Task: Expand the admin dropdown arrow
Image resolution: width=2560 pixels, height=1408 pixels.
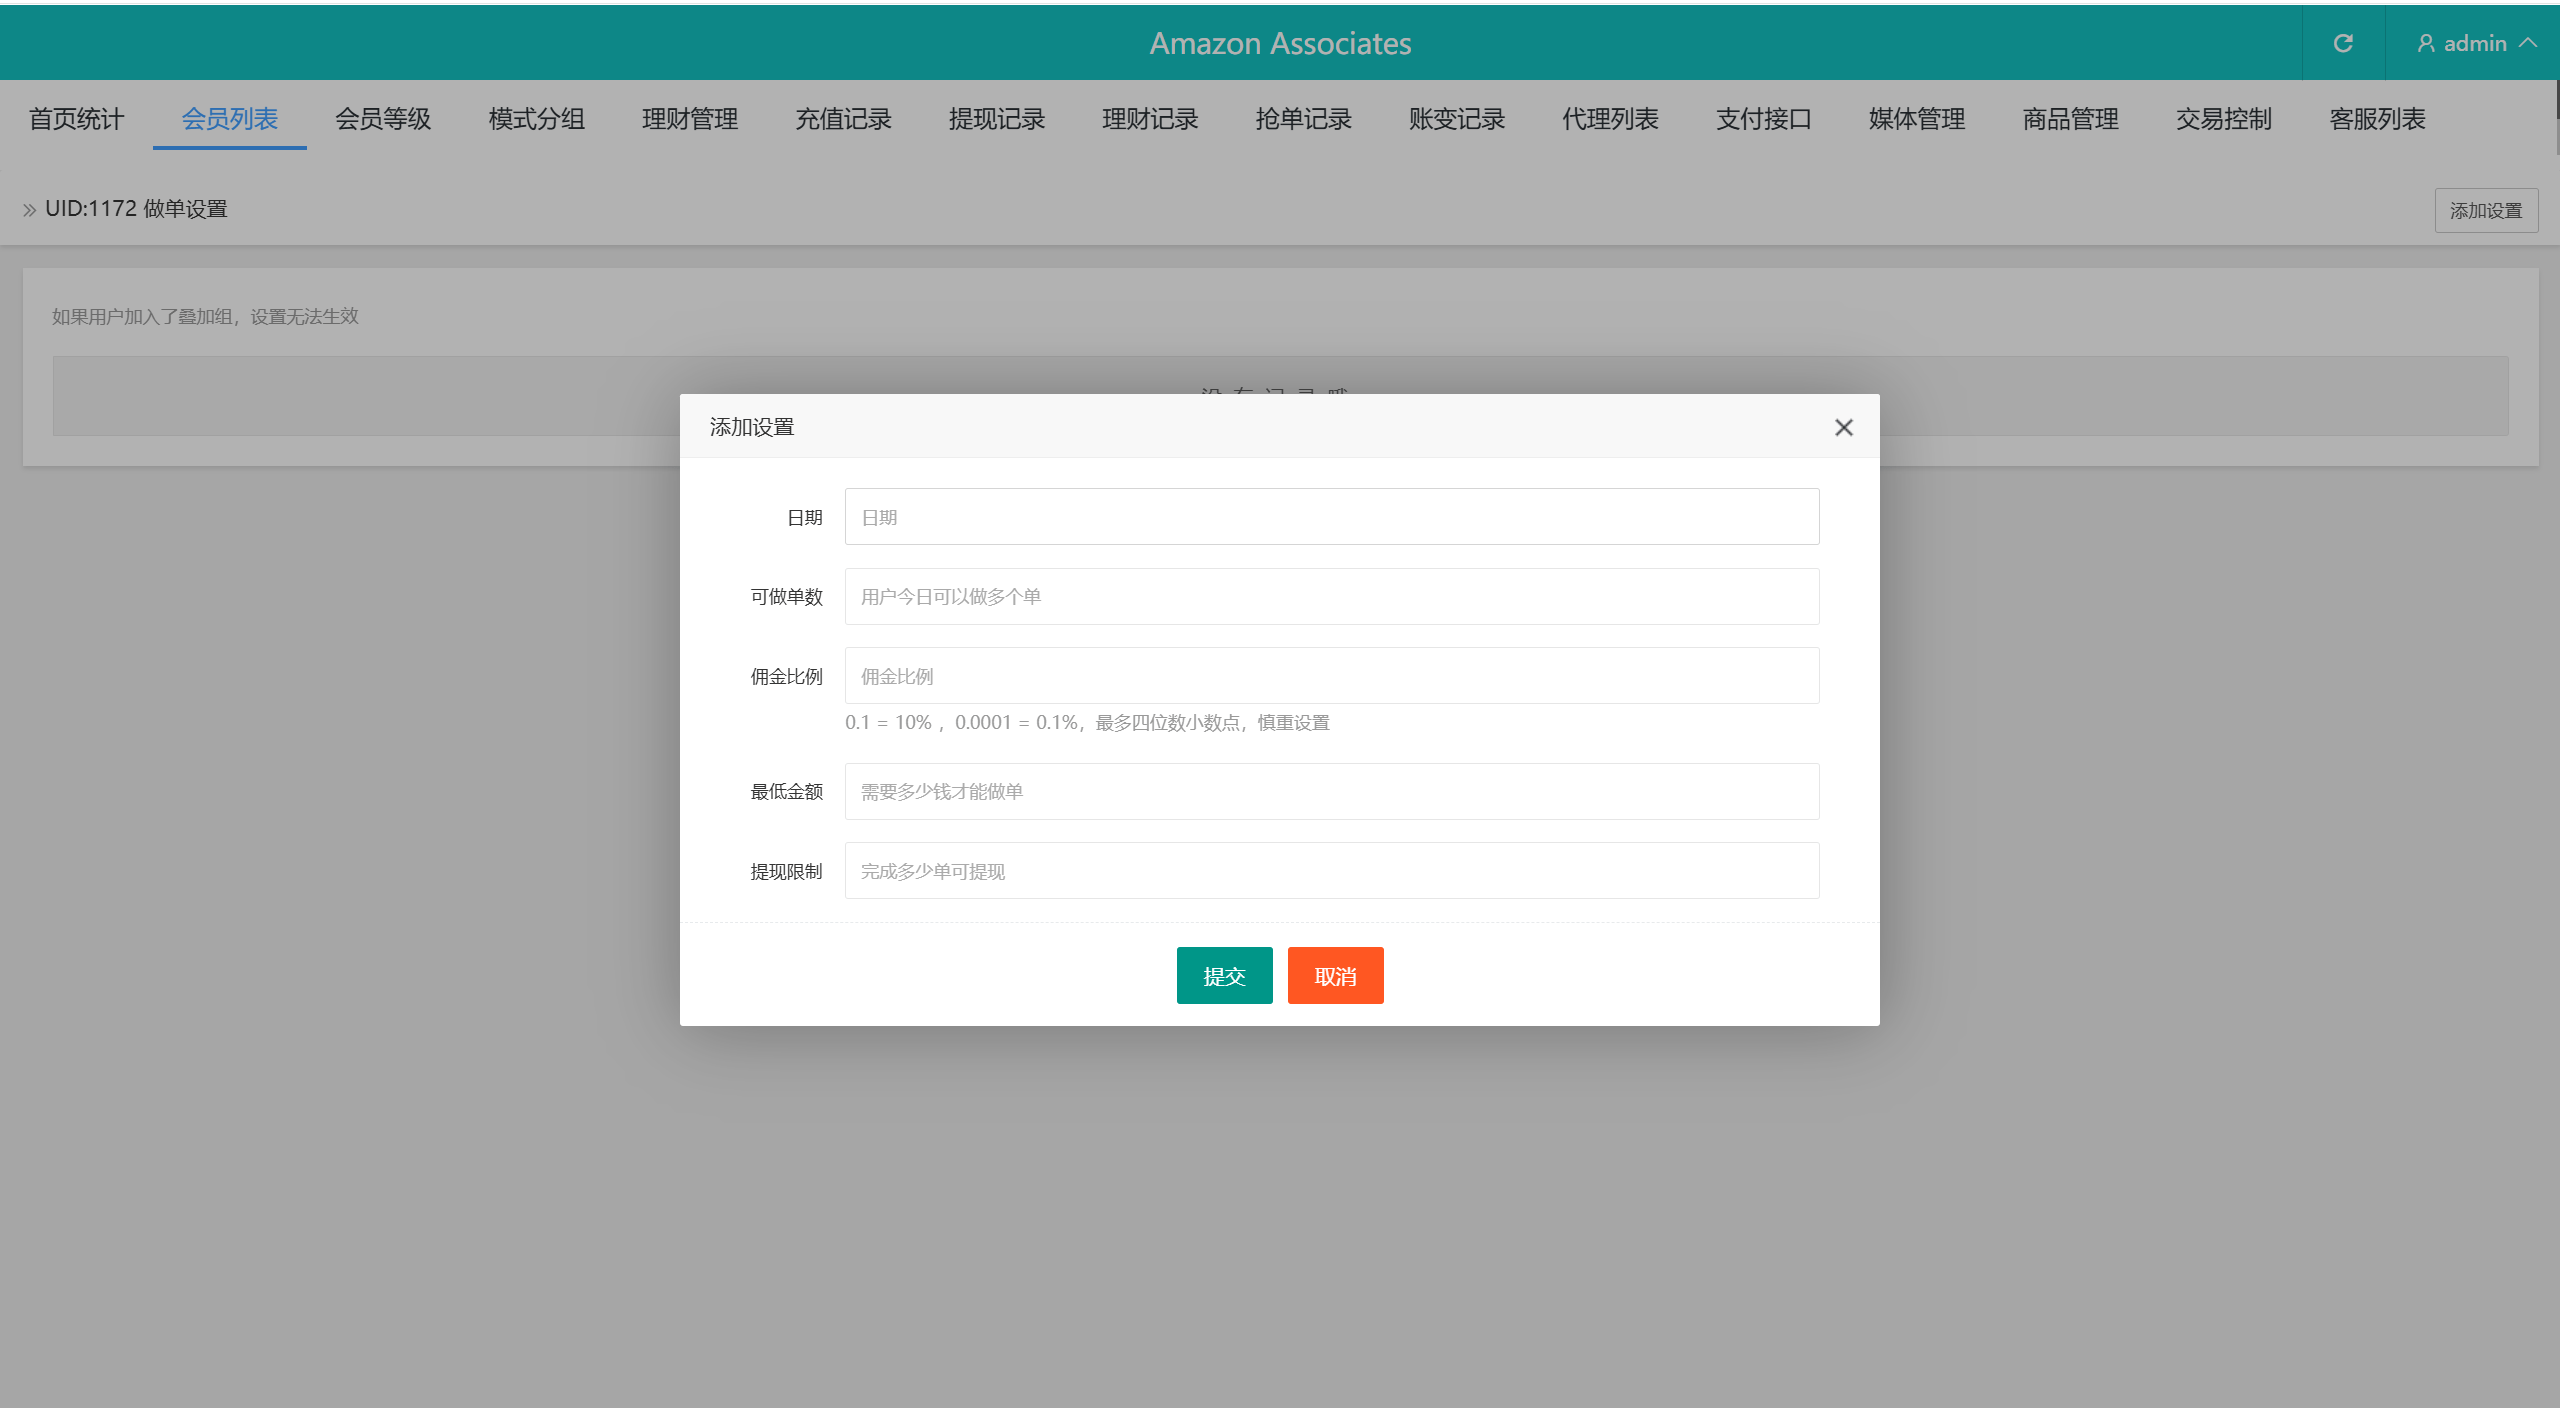Action: tap(2529, 43)
